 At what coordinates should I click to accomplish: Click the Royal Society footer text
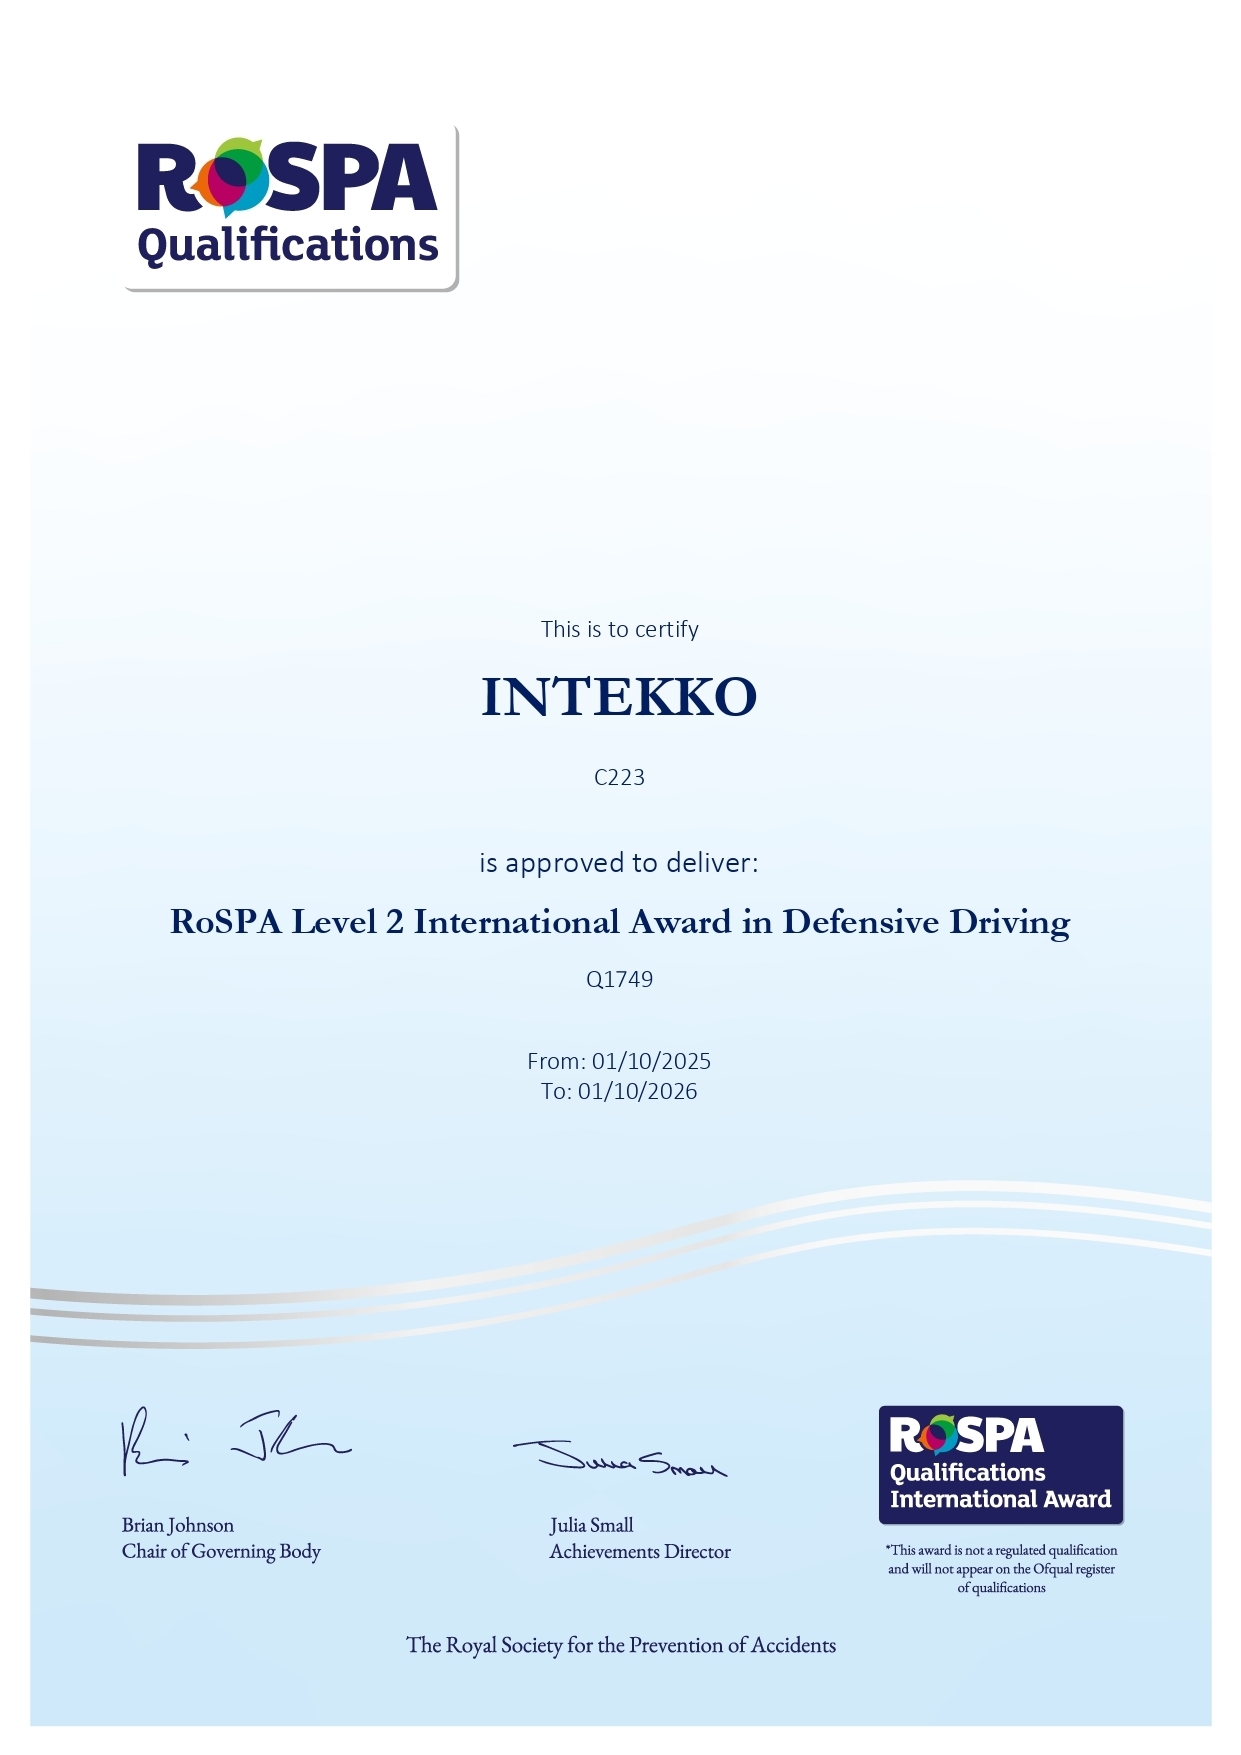[620, 1645]
